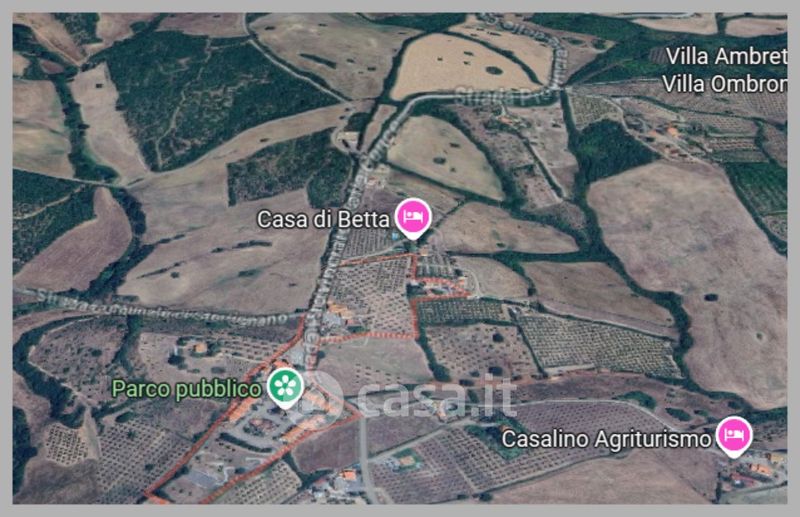The width and height of the screenshot is (800, 517).
Task: Select the Parco pubblico green text label
Action: [186, 389]
